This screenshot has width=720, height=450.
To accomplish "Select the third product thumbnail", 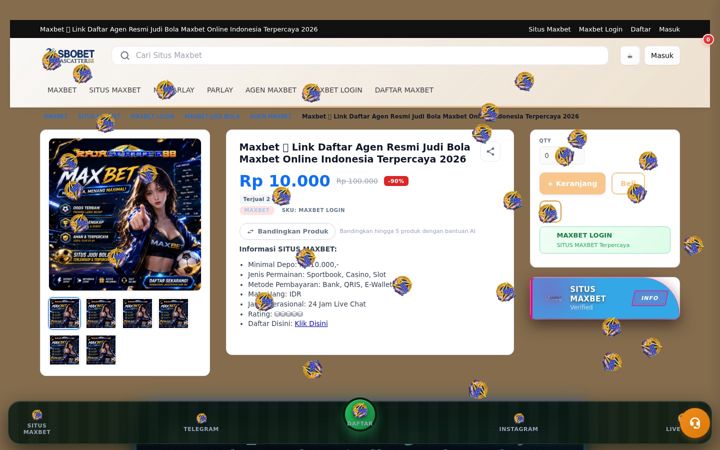I will pos(137,313).
